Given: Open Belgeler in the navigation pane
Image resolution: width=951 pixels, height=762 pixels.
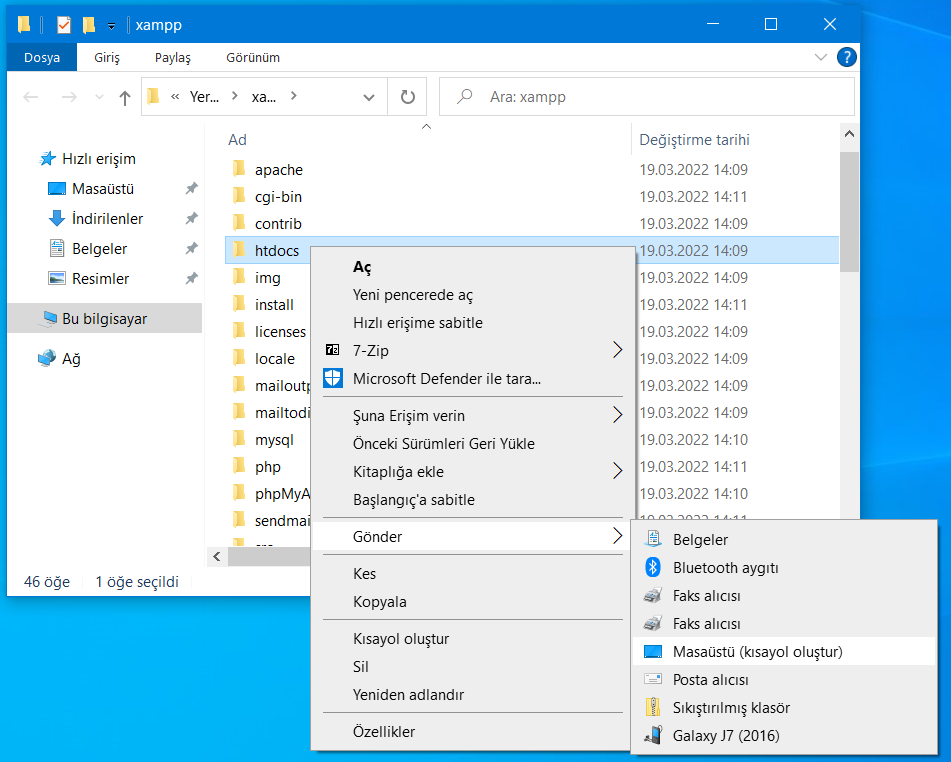Looking at the screenshot, I should point(99,249).
